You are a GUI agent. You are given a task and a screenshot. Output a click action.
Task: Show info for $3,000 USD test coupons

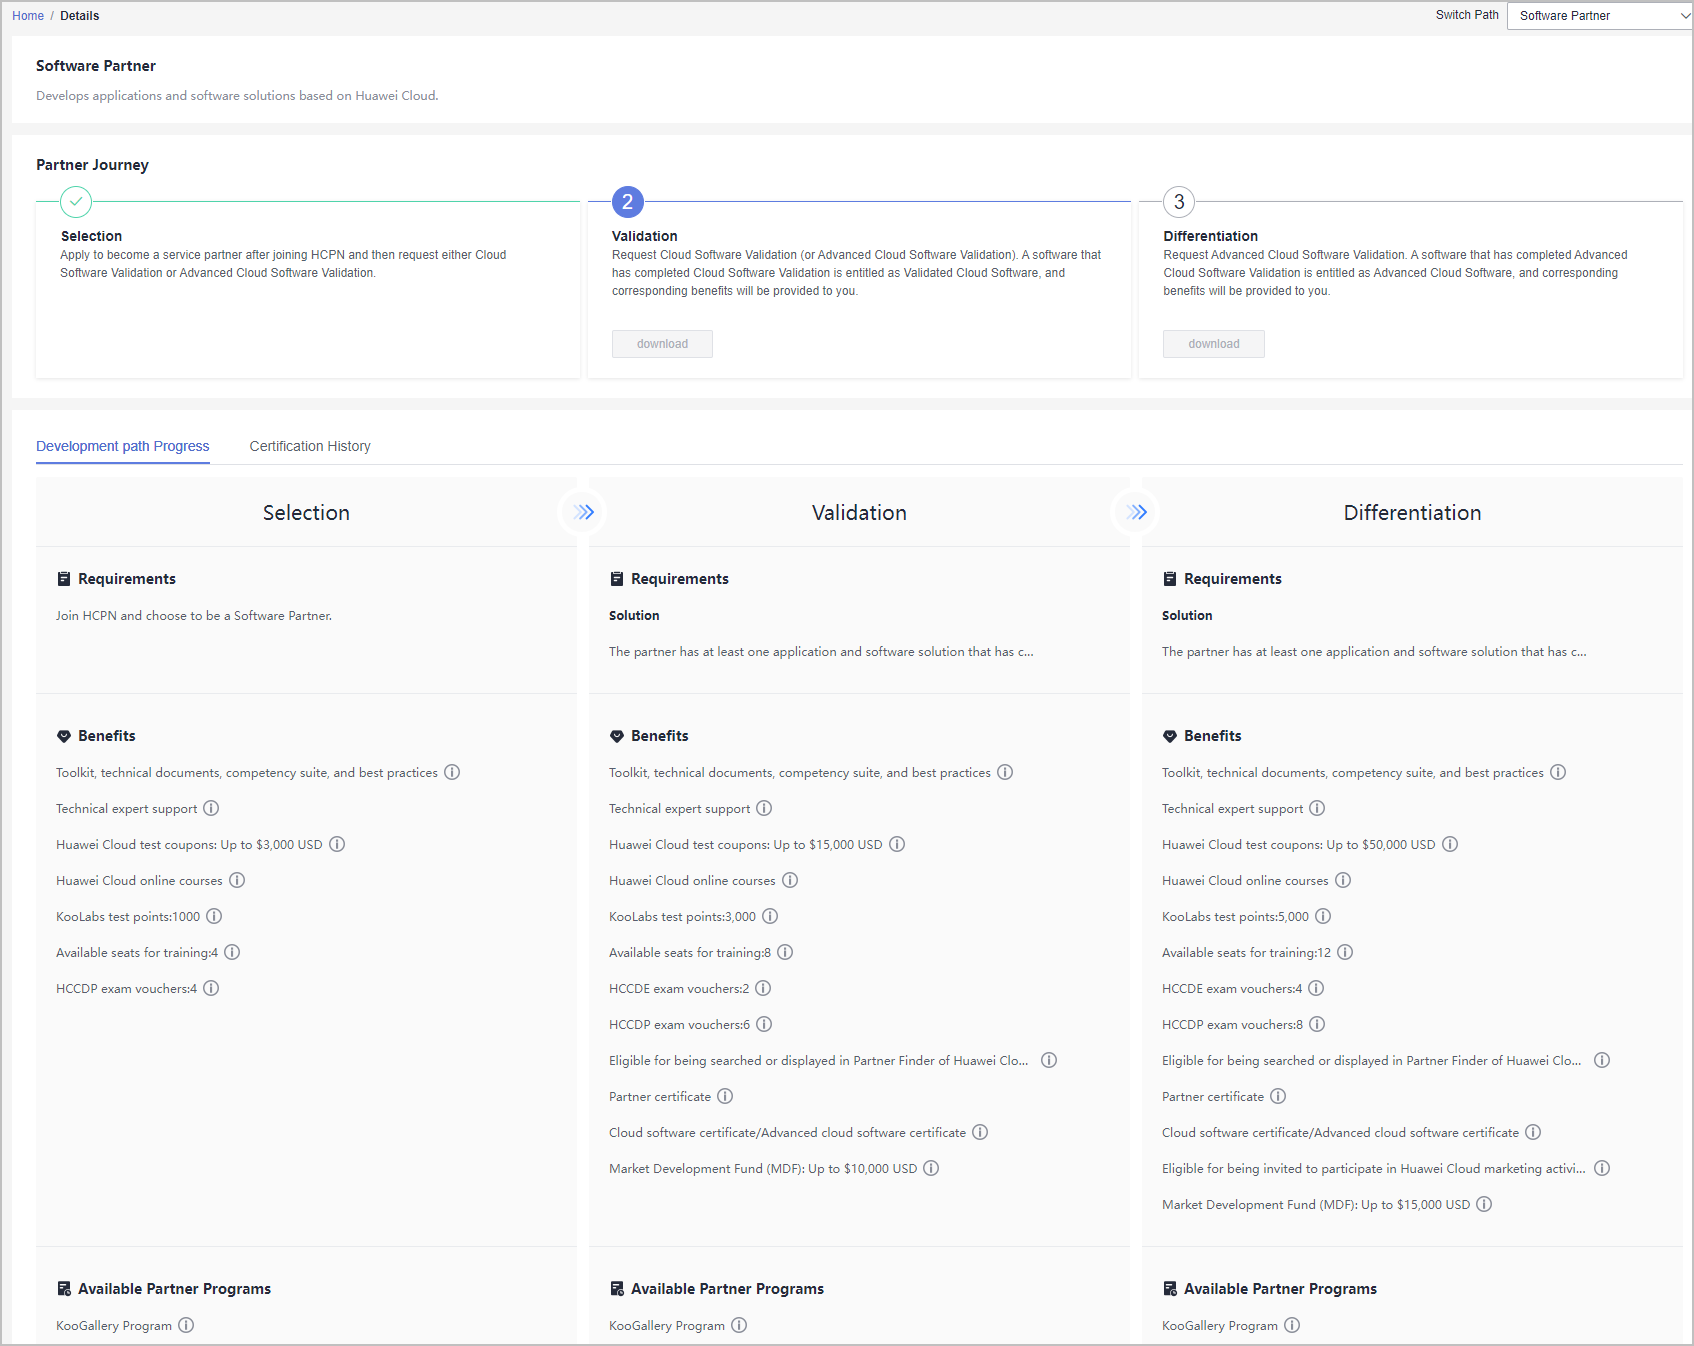tap(337, 844)
